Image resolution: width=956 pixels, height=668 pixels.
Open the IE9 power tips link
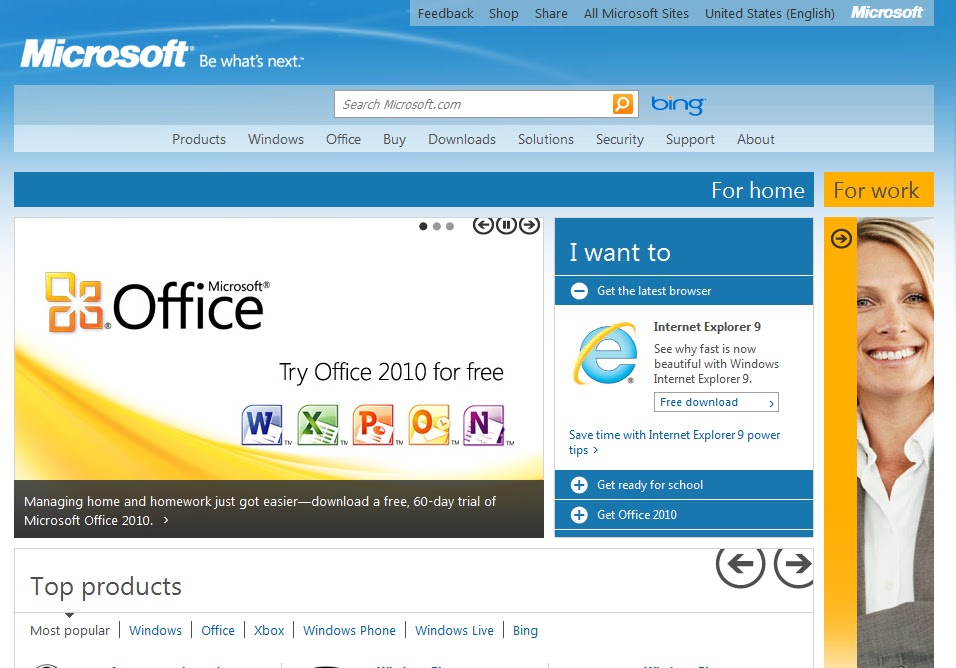coord(674,442)
